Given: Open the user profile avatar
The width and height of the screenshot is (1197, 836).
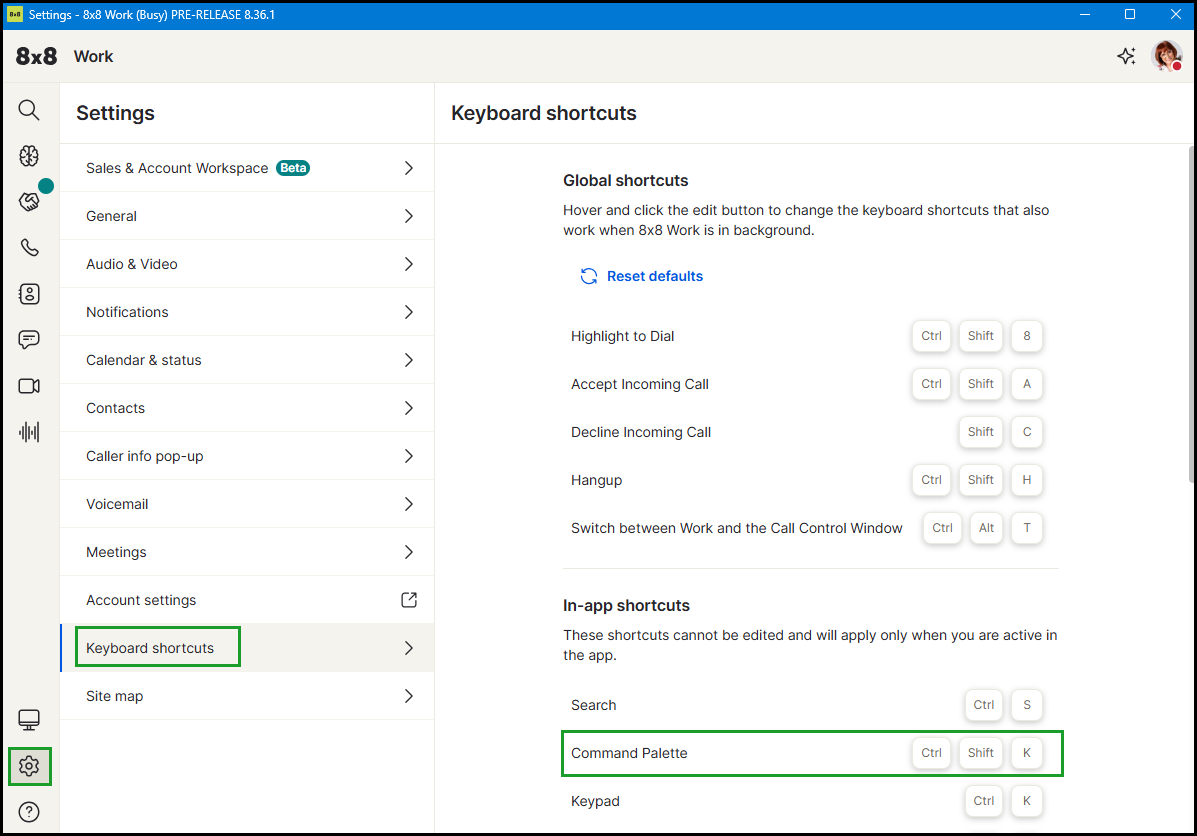Looking at the screenshot, I should pyautogui.click(x=1166, y=56).
